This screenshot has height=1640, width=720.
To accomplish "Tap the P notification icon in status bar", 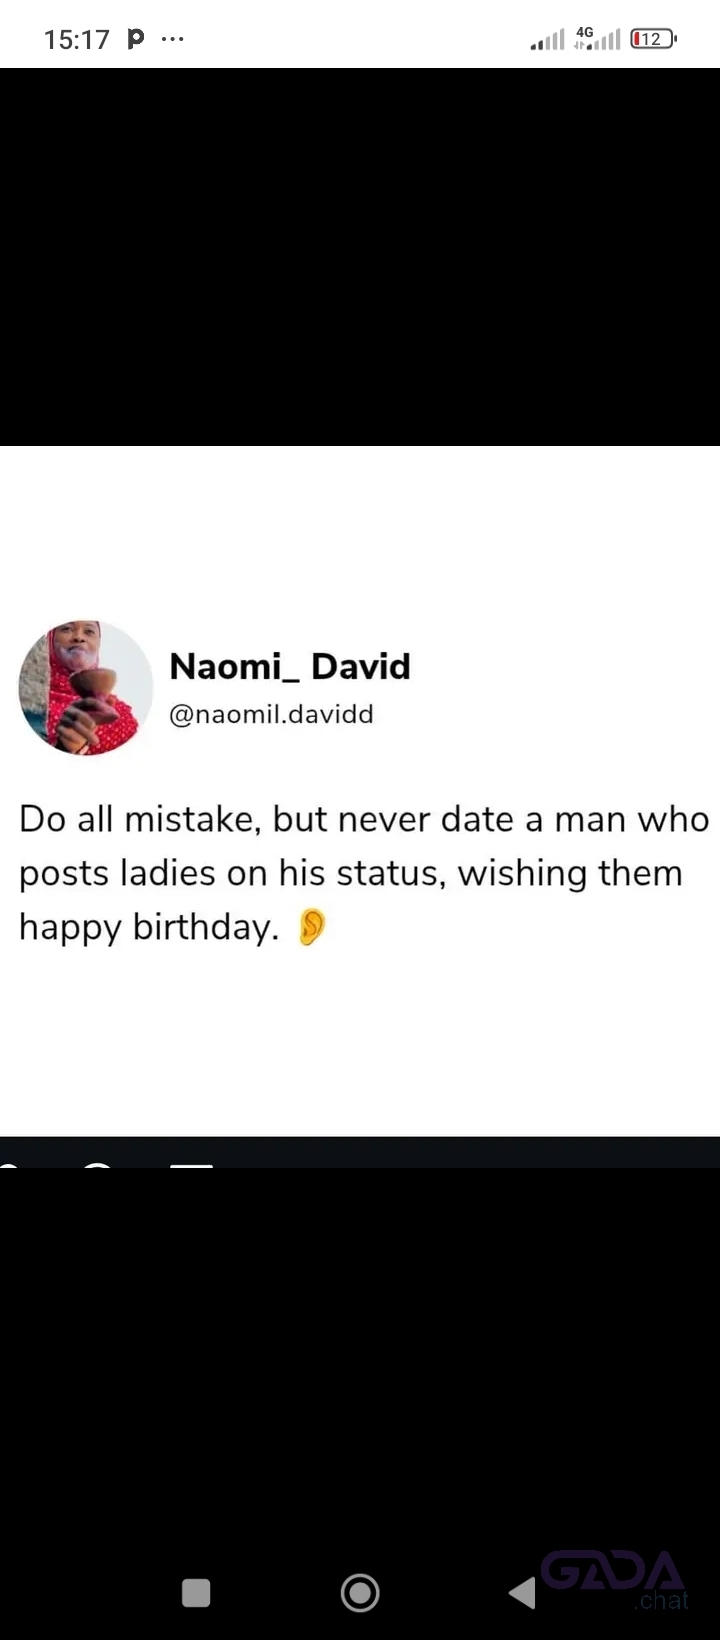I will click(136, 39).
